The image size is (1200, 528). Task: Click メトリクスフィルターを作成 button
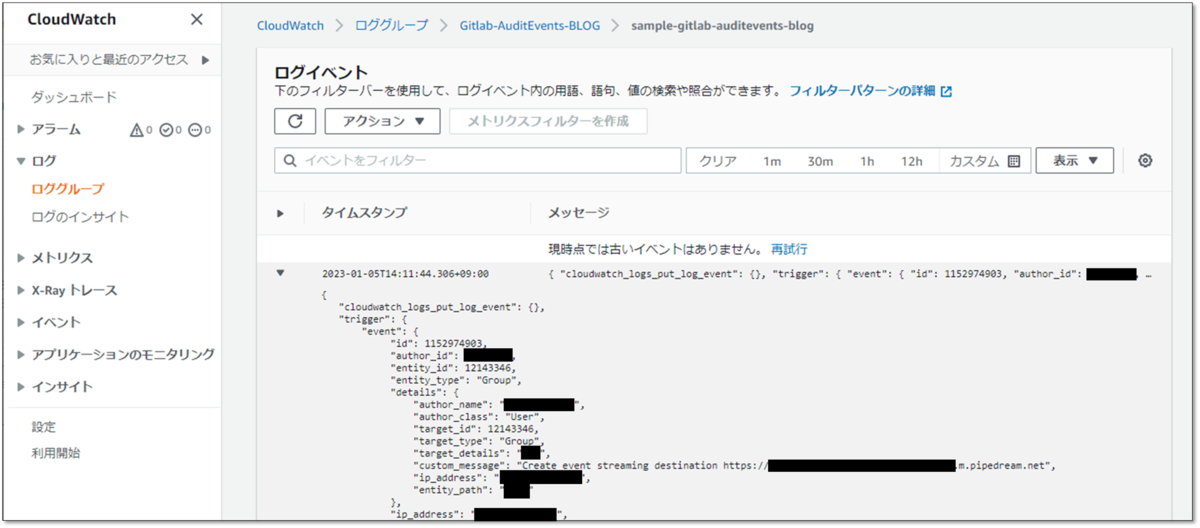point(548,121)
